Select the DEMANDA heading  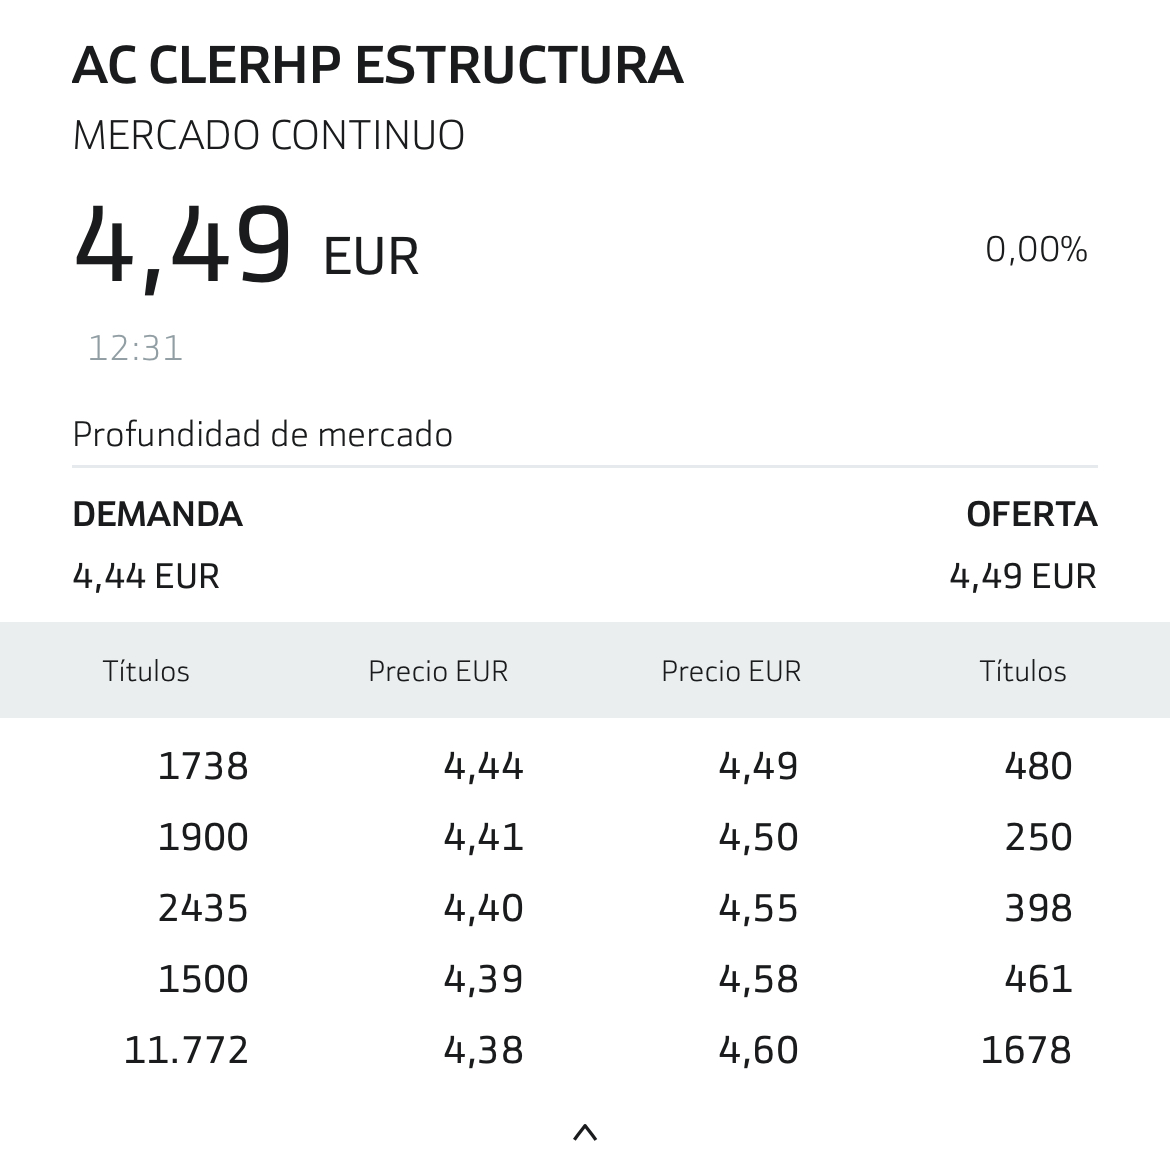point(157,514)
